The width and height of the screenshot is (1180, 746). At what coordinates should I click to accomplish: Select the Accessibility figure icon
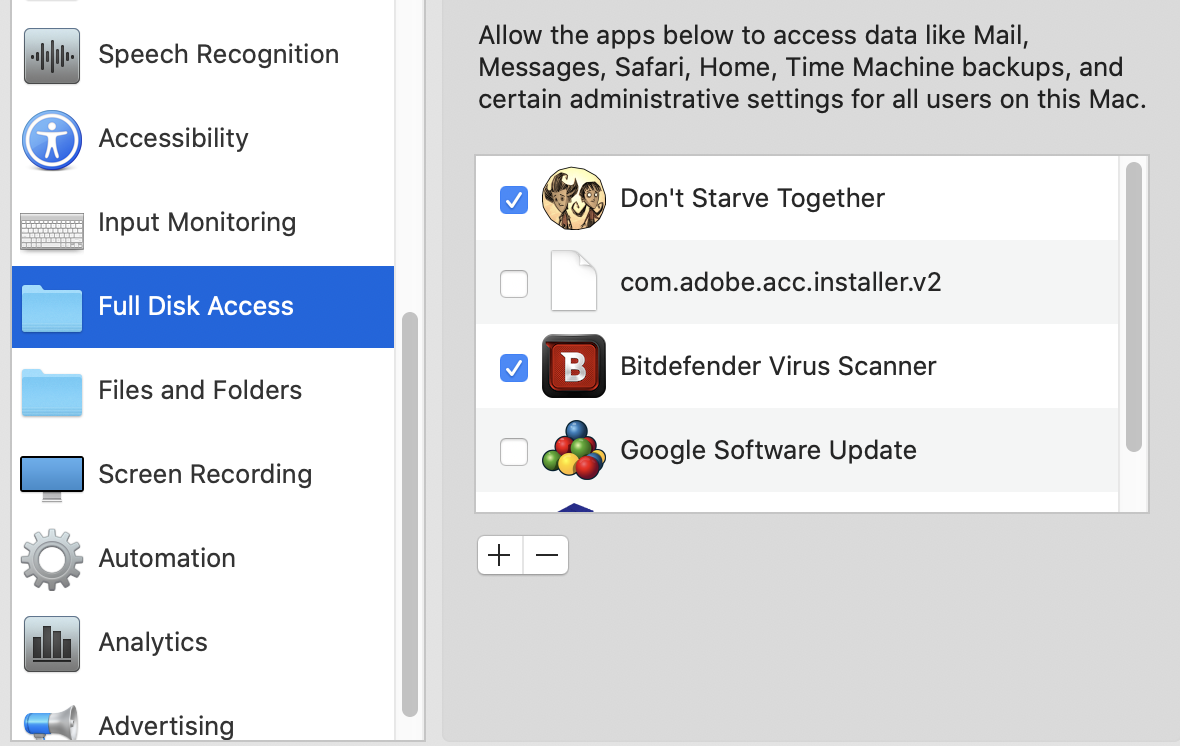51,139
